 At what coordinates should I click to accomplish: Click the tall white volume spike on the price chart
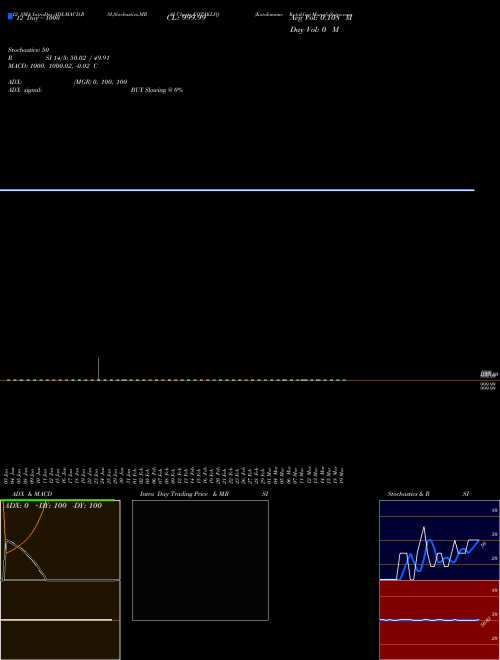pos(98,369)
